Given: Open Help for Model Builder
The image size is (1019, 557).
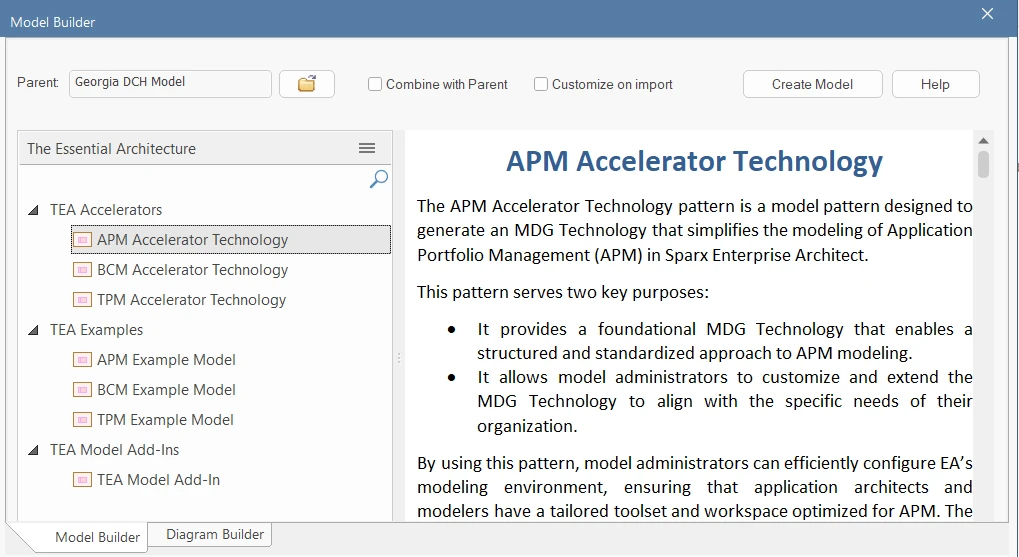Looking at the screenshot, I should point(935,84).
